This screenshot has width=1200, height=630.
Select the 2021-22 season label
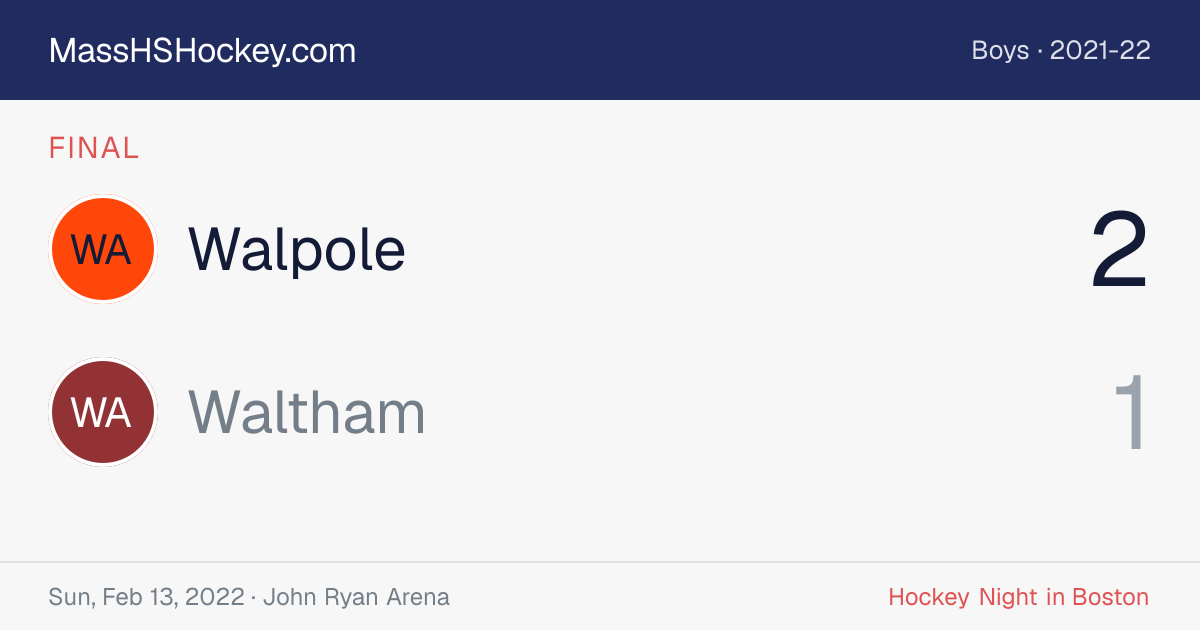click(x=1100, y=50)
